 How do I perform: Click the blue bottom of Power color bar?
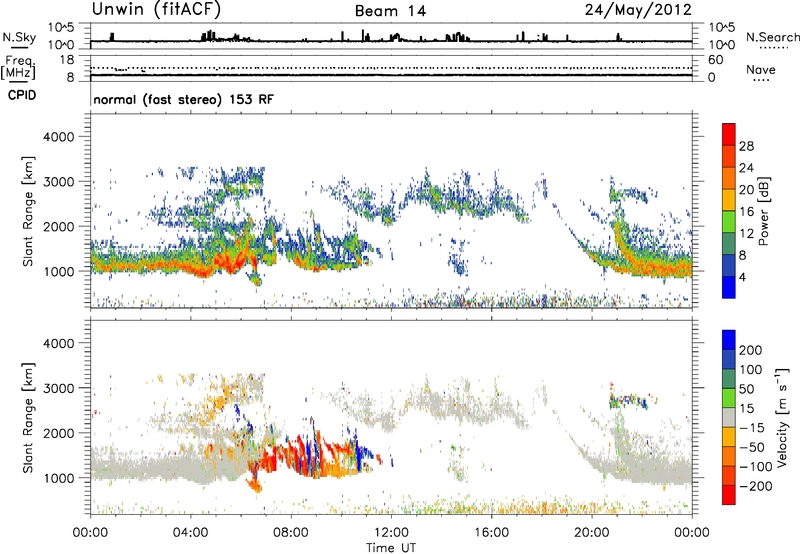(x=729, y=287)
